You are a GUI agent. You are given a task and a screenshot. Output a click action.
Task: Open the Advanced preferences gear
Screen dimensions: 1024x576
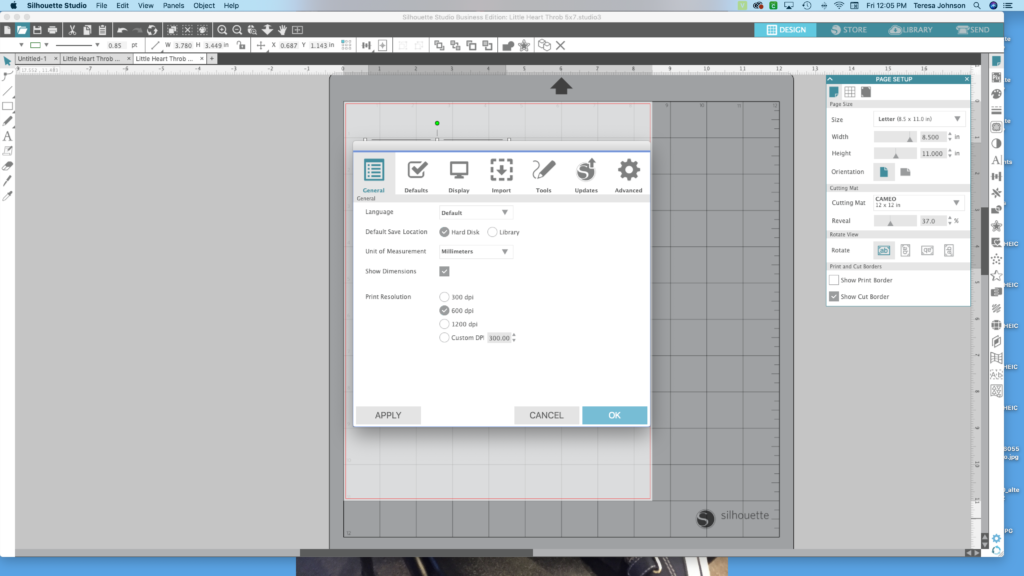628,175
